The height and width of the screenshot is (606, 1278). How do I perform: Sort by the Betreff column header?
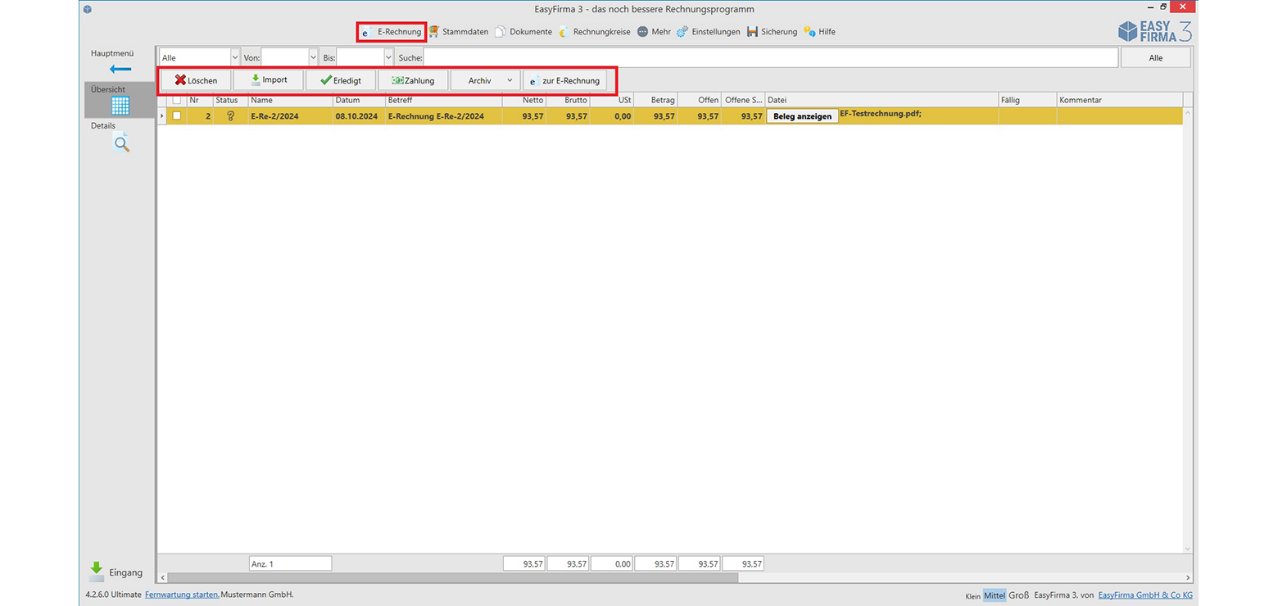(x=444, y=100)
